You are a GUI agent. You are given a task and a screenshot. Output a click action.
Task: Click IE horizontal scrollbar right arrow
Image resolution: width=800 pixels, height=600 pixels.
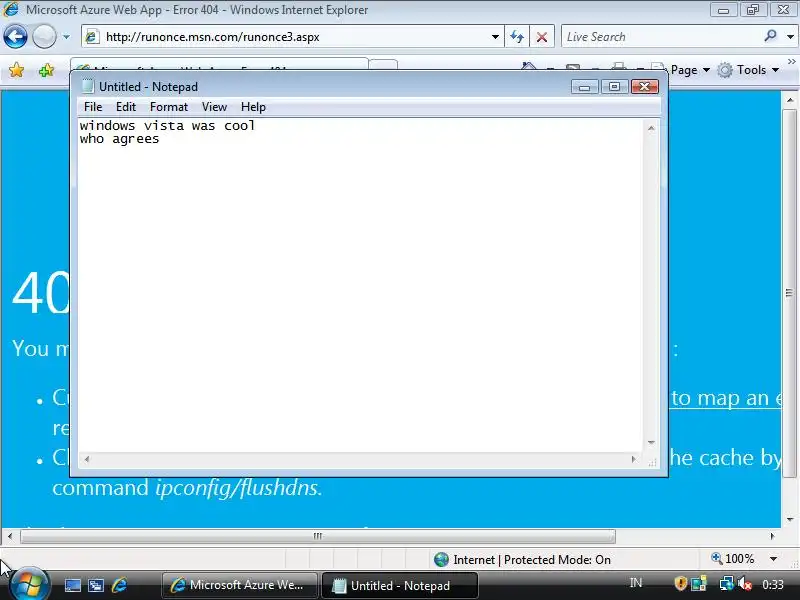point(772,536)
